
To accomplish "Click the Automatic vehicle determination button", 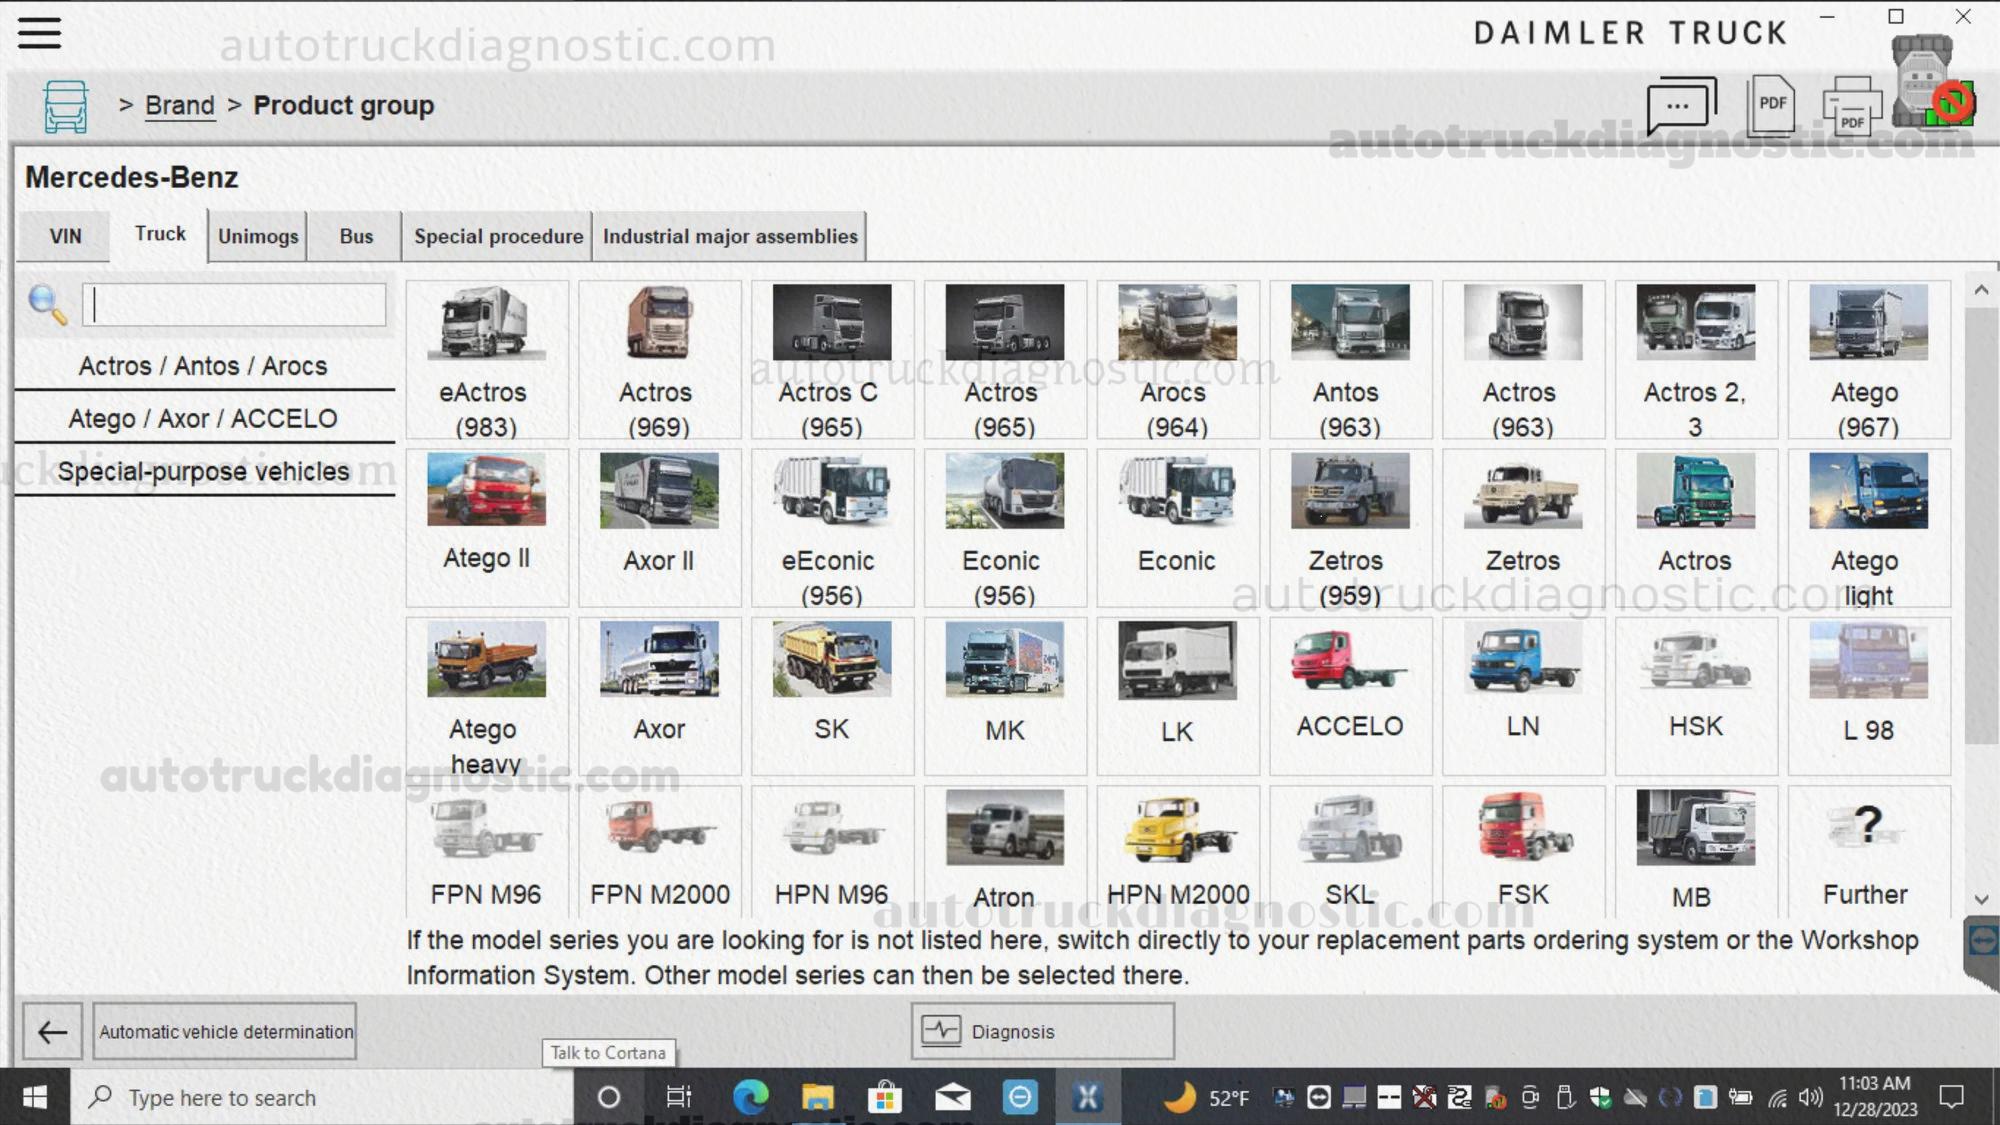I will coord(224,1031).
